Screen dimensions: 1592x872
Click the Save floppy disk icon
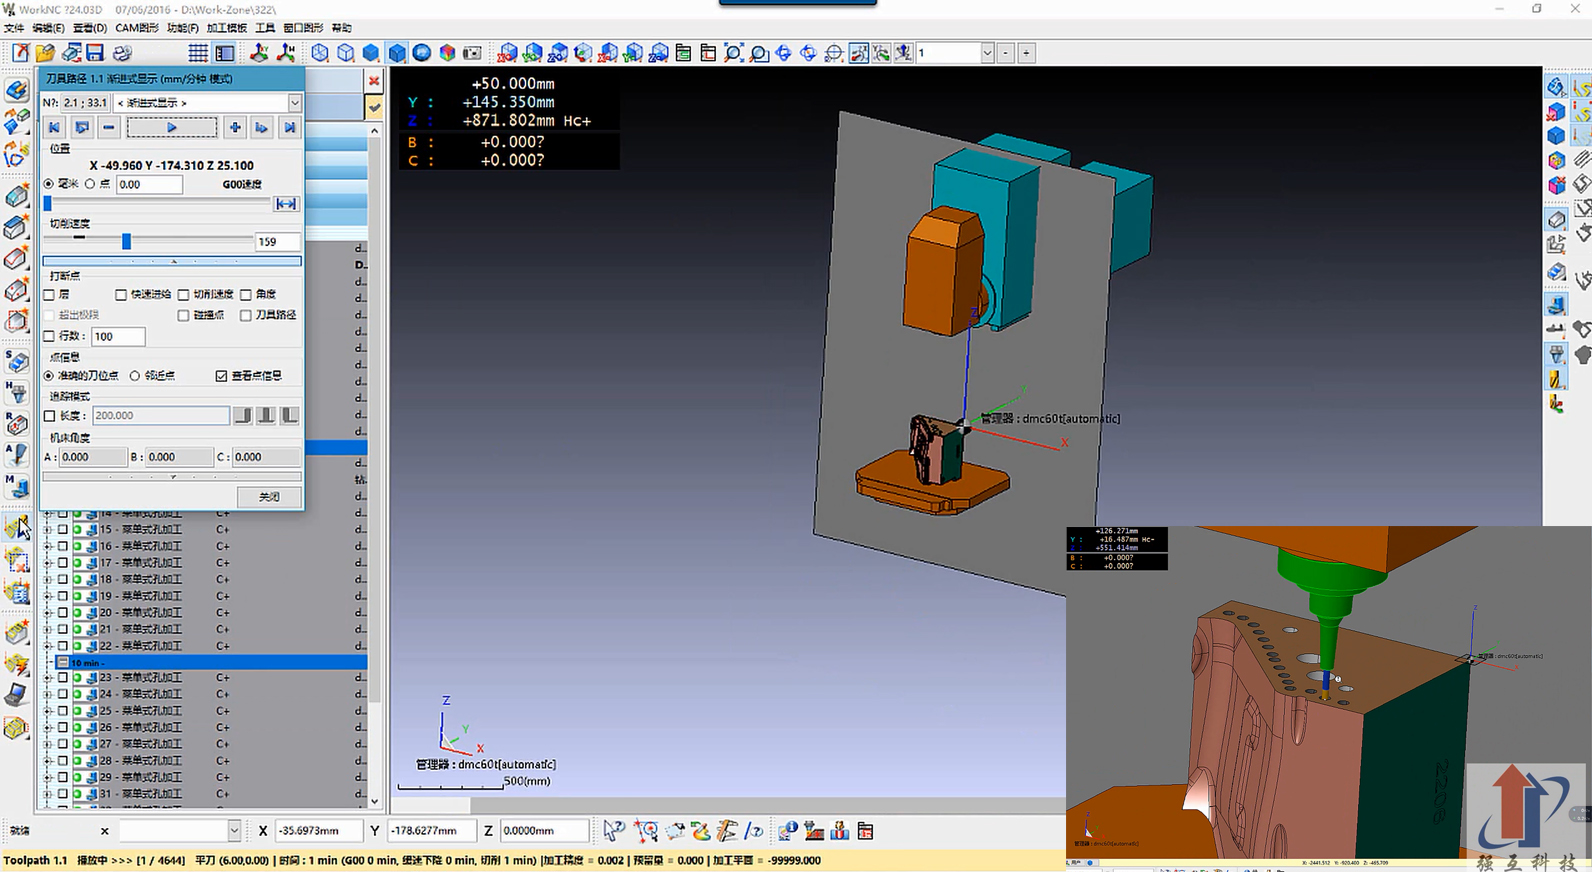[x=95, y=53]
